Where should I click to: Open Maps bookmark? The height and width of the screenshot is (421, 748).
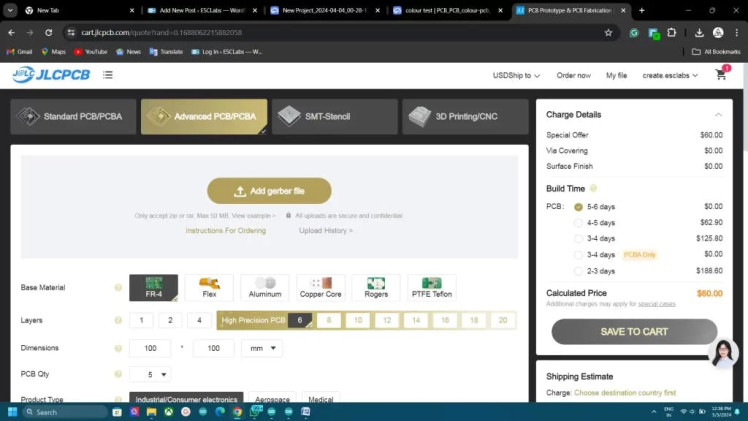pos(53,51)
